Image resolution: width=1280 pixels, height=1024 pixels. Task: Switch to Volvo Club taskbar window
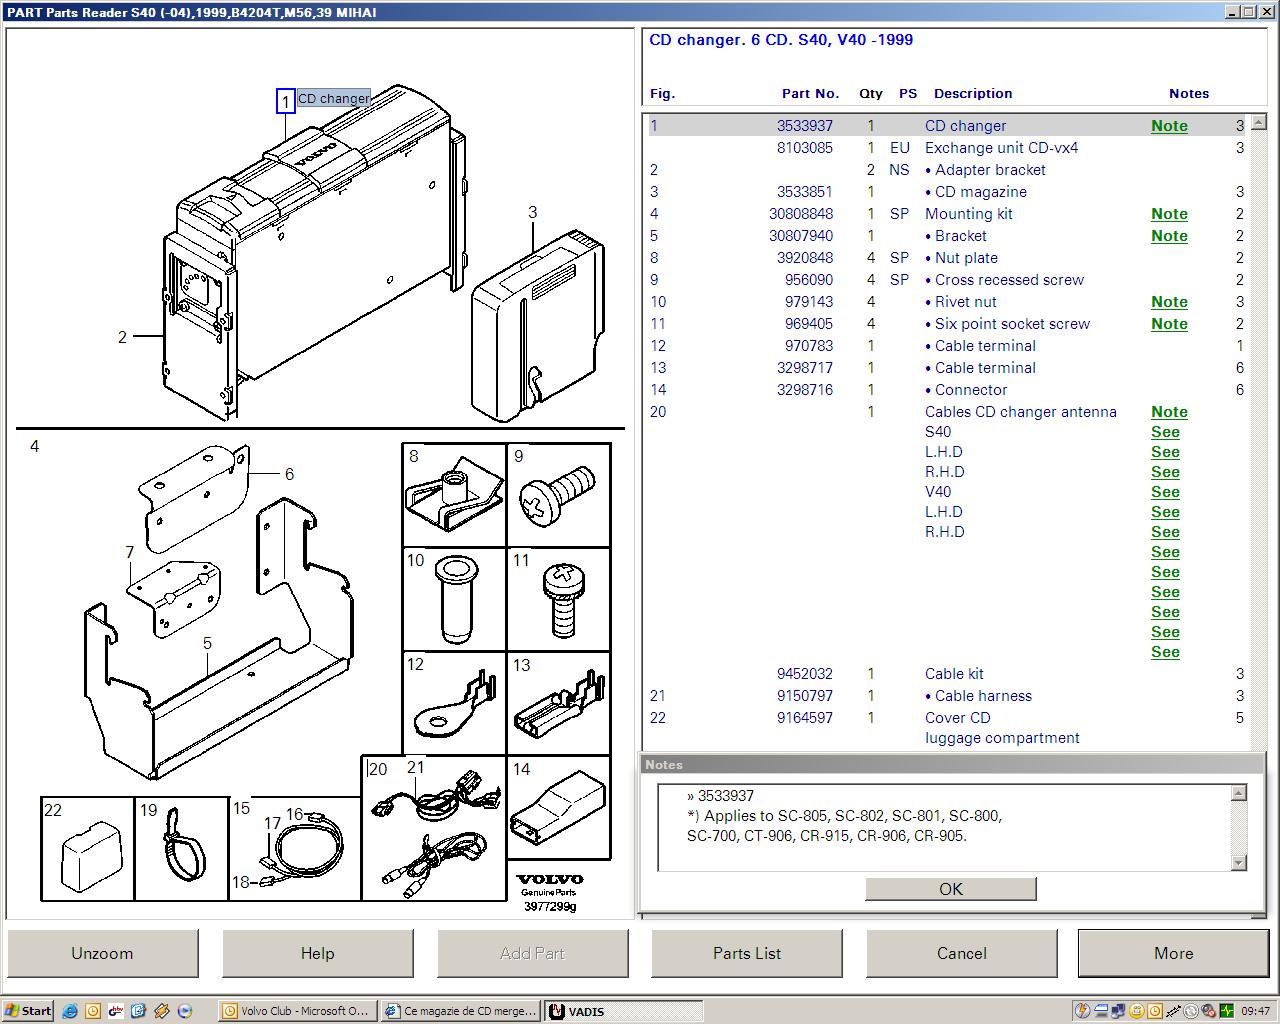(x=297, y=1011)
